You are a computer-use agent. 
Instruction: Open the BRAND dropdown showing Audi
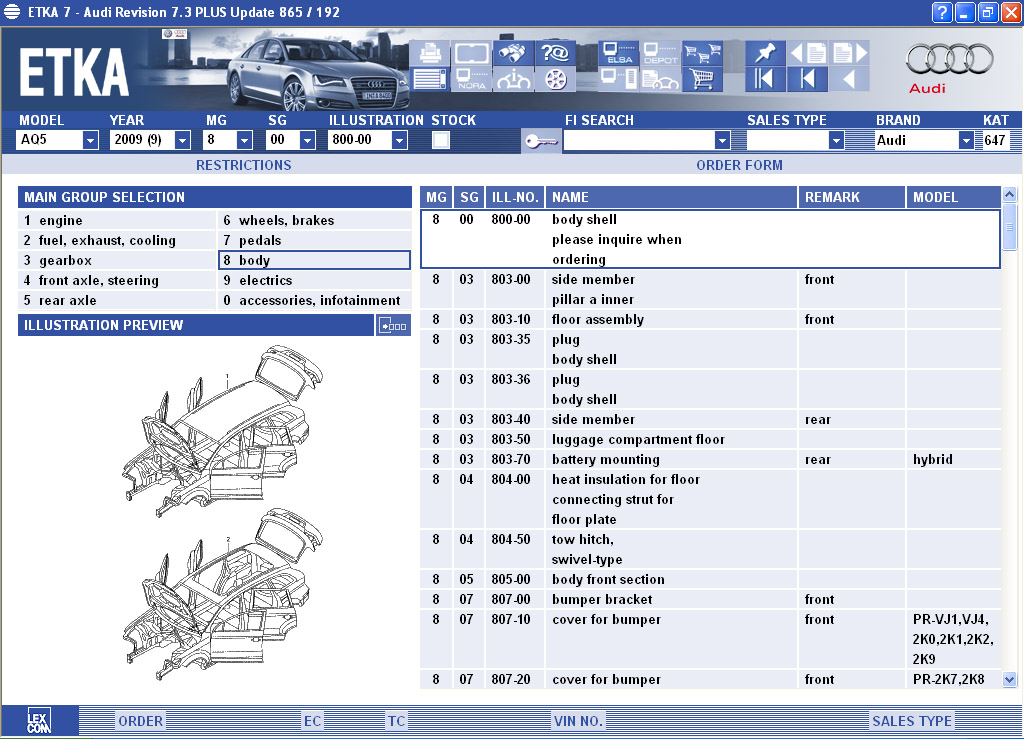(924, 140)
